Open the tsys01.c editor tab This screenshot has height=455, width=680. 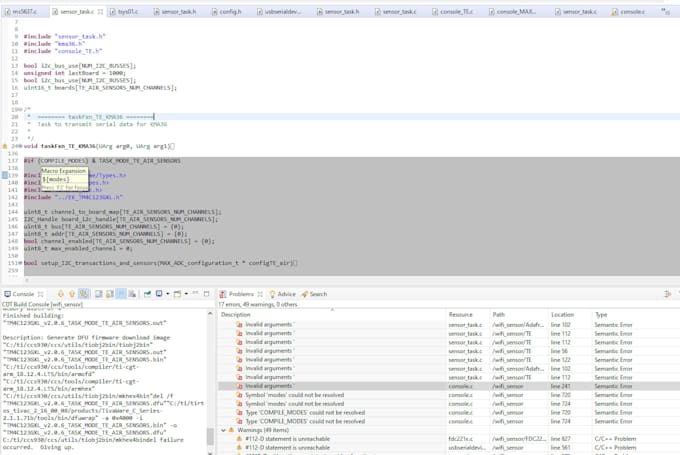coord(124,12)
